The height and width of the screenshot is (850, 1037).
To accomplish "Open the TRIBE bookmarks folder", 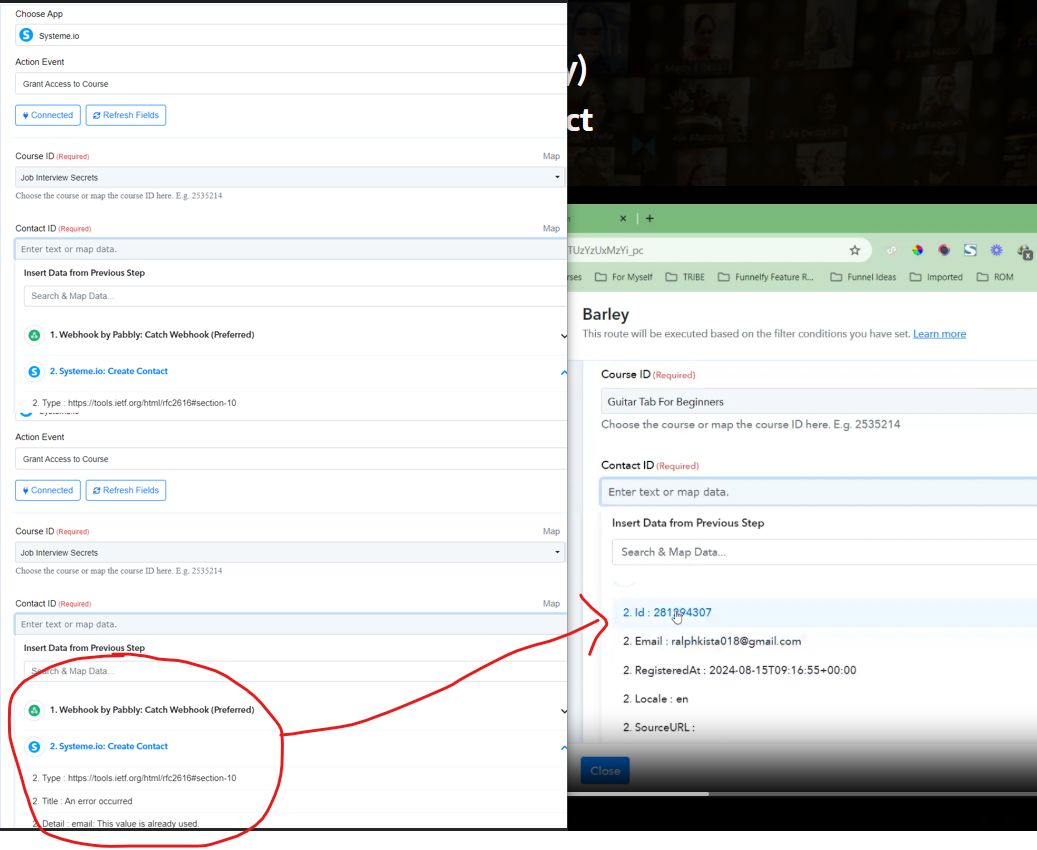I will (685, 277).
